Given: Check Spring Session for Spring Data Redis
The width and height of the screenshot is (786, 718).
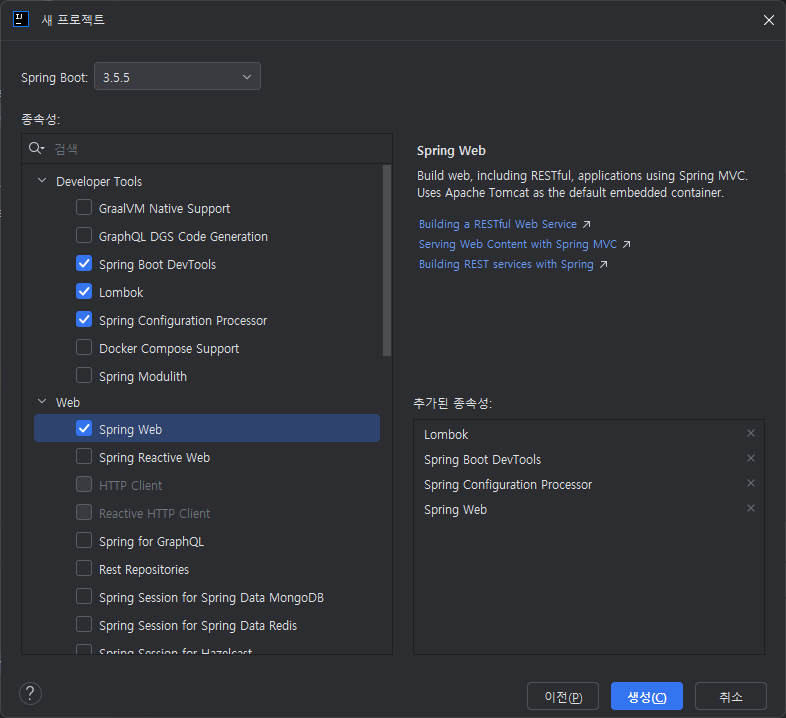Looking at the screenshot, I should coord(84,625).
